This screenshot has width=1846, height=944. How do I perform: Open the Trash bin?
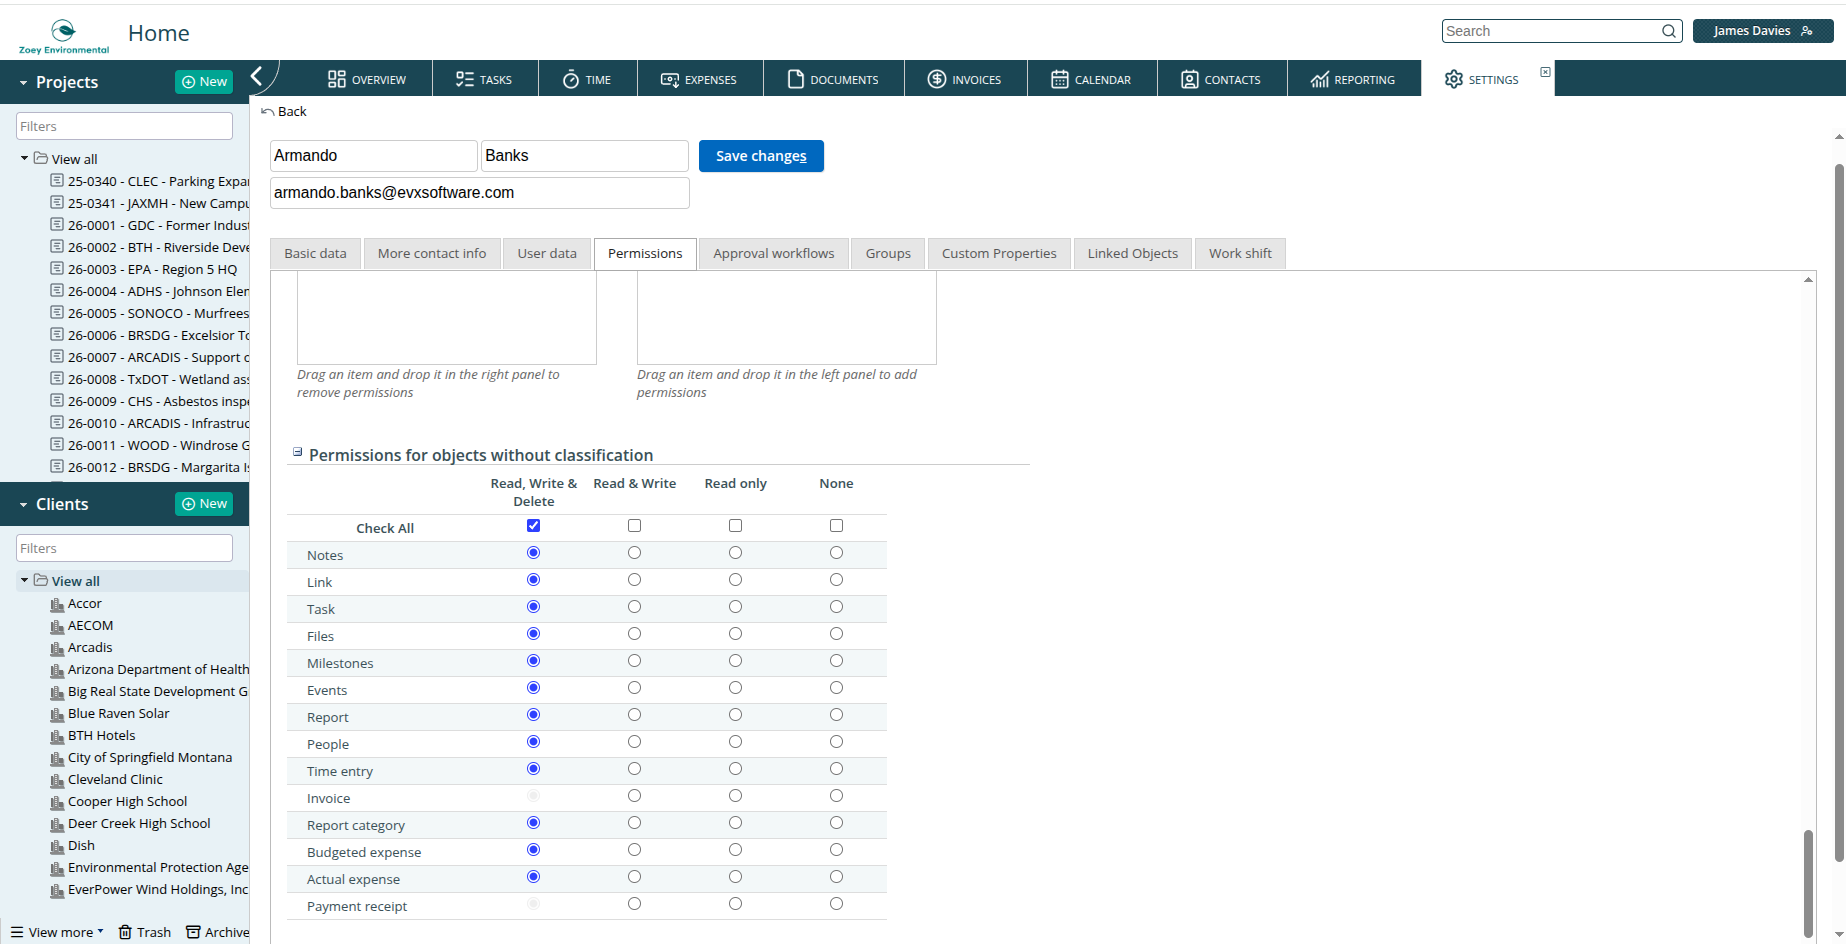144,932
